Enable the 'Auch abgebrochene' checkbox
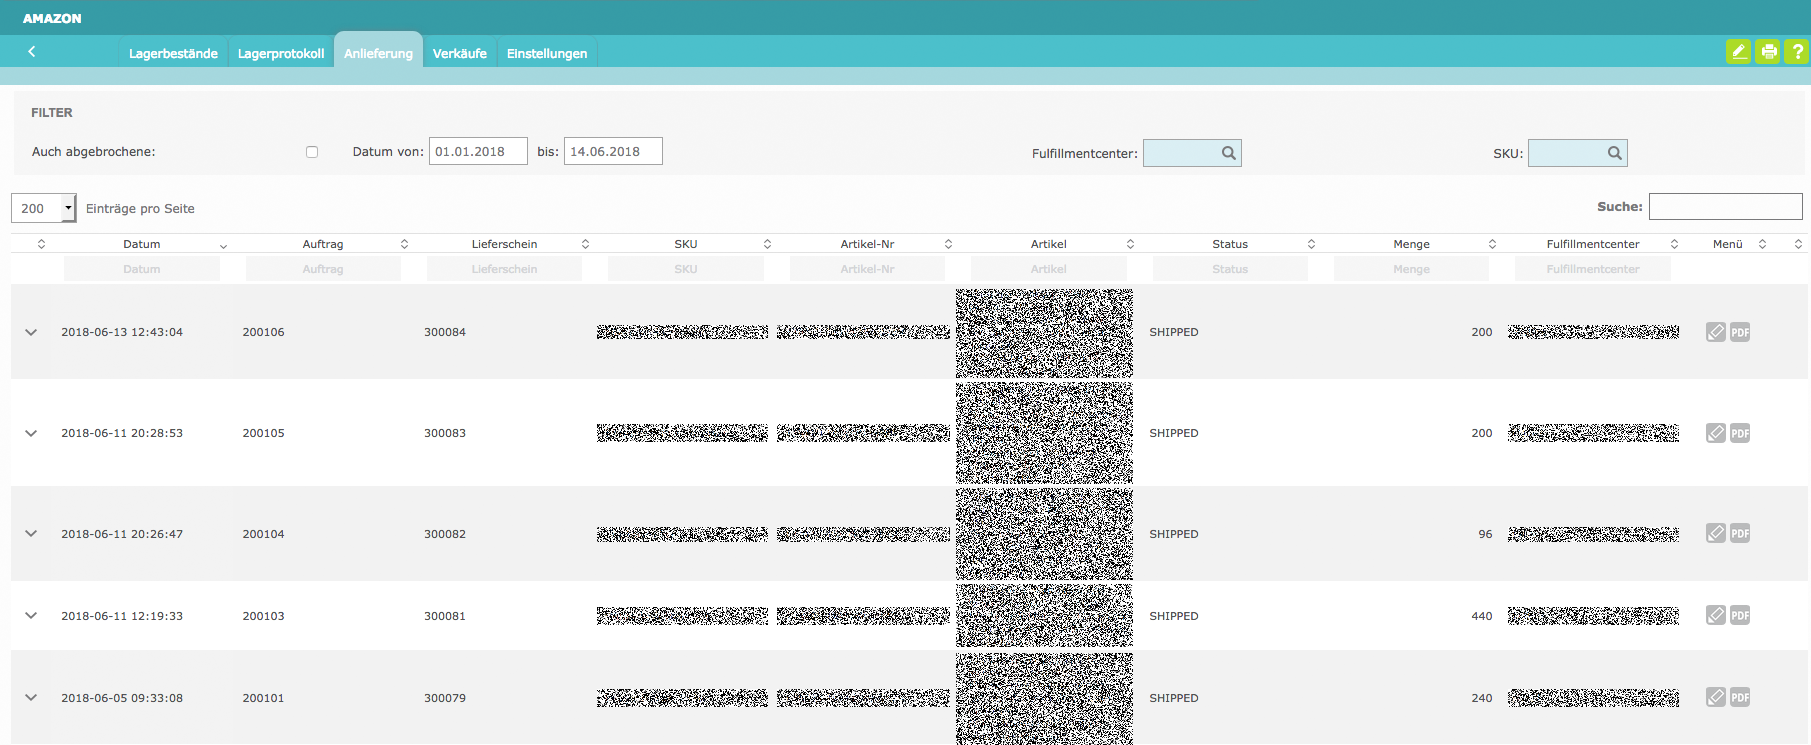This screenshot has height=745, width=1811. [x=312, y=152]
